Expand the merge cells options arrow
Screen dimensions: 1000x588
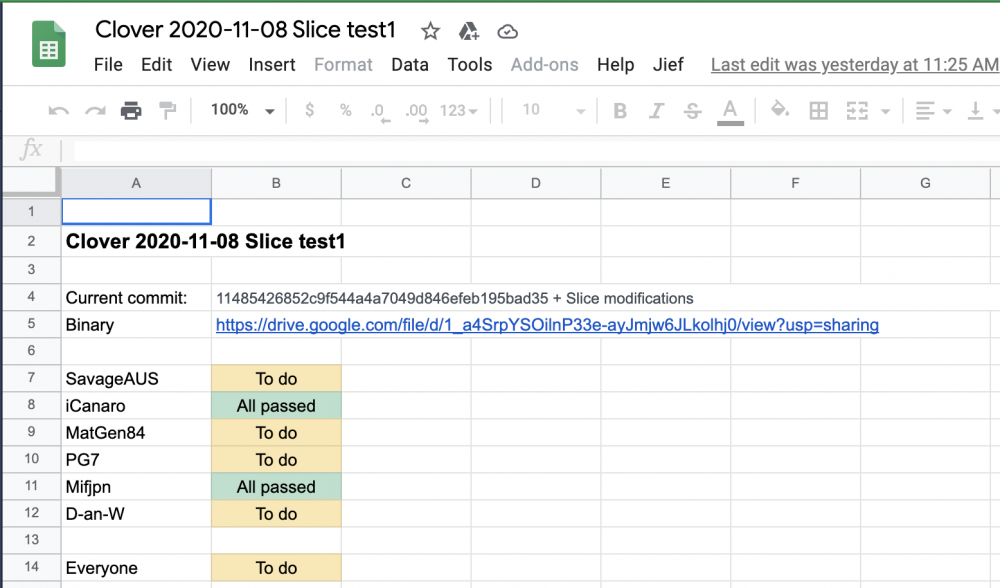[885, 112]
